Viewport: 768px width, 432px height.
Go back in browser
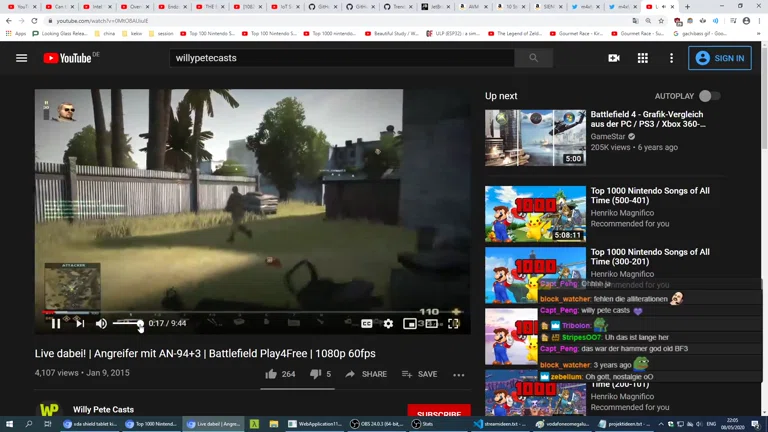(9, 21)
